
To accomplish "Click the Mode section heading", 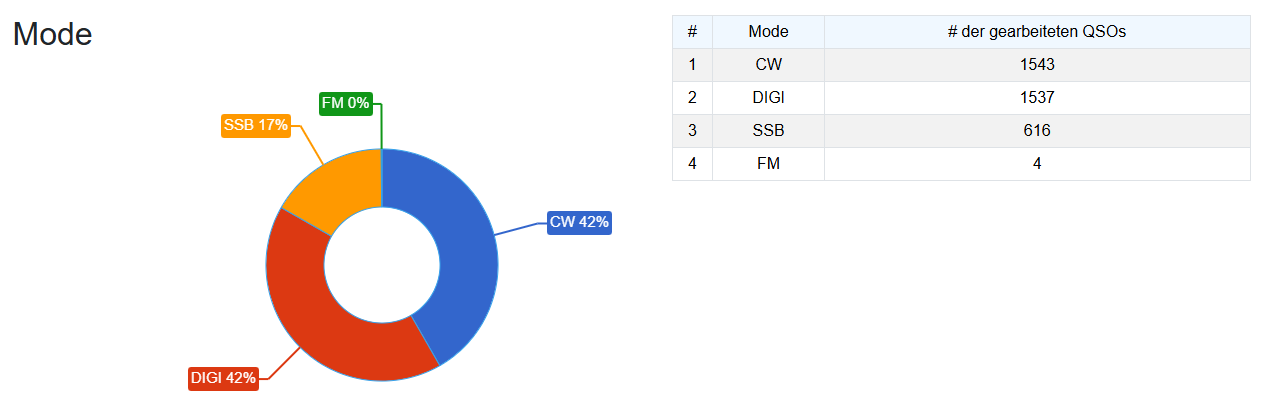I will [52, 35].
